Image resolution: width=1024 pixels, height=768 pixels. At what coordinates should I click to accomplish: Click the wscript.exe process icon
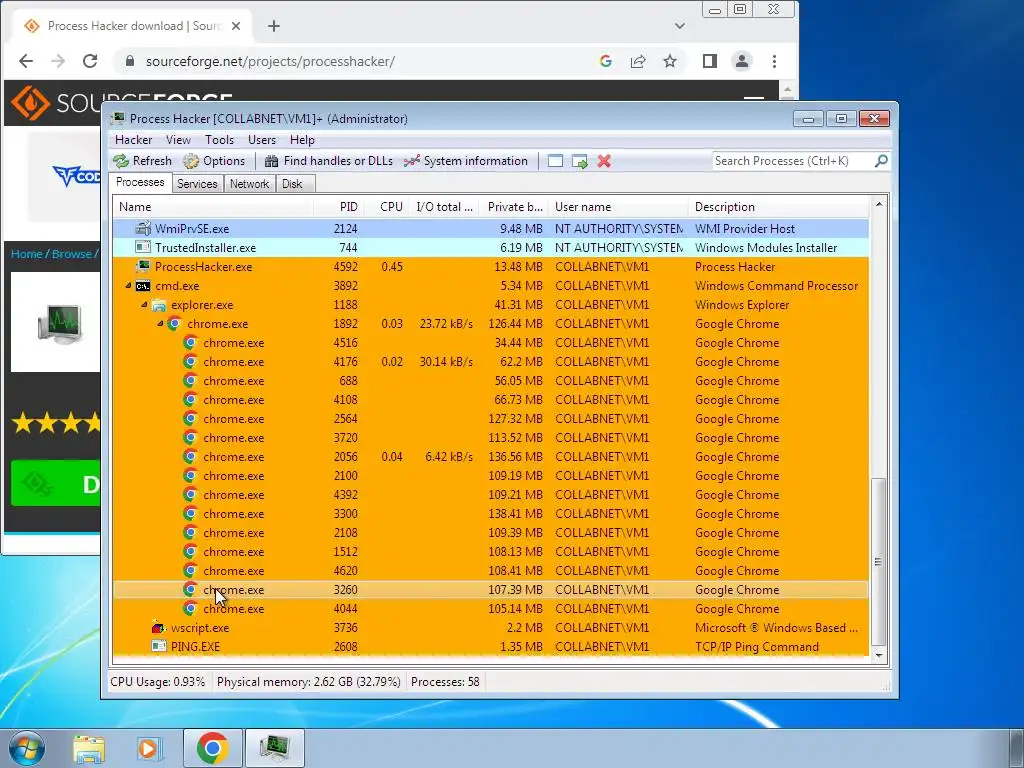[x=158, y=628]
